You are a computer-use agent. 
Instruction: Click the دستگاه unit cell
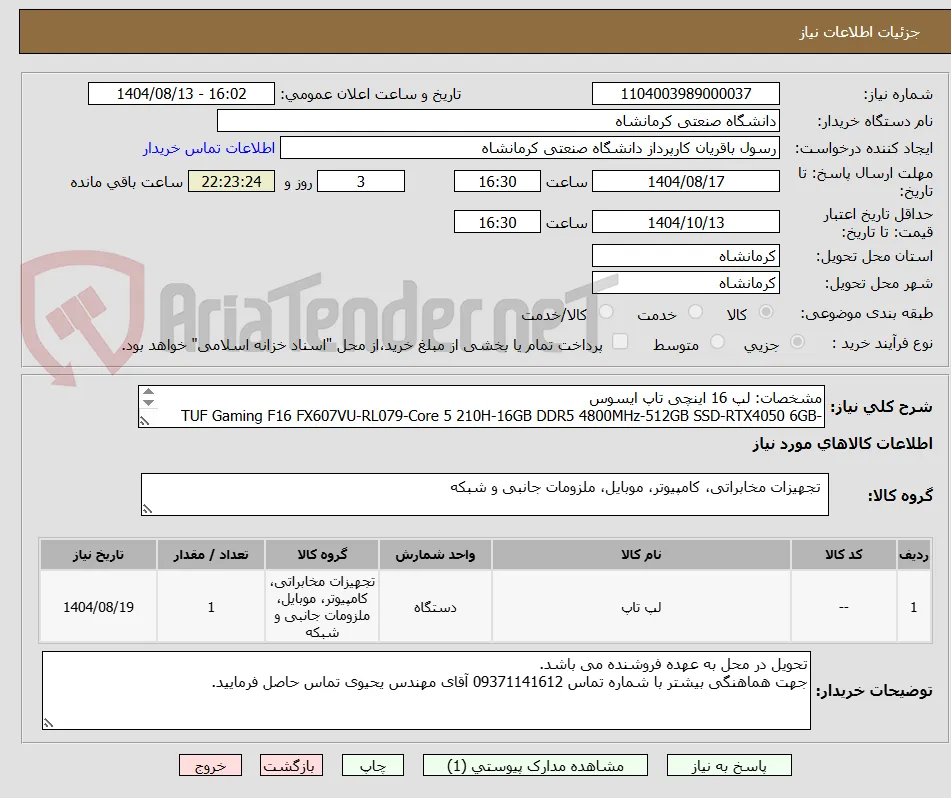pyautogui.click(x=435, y=607)
